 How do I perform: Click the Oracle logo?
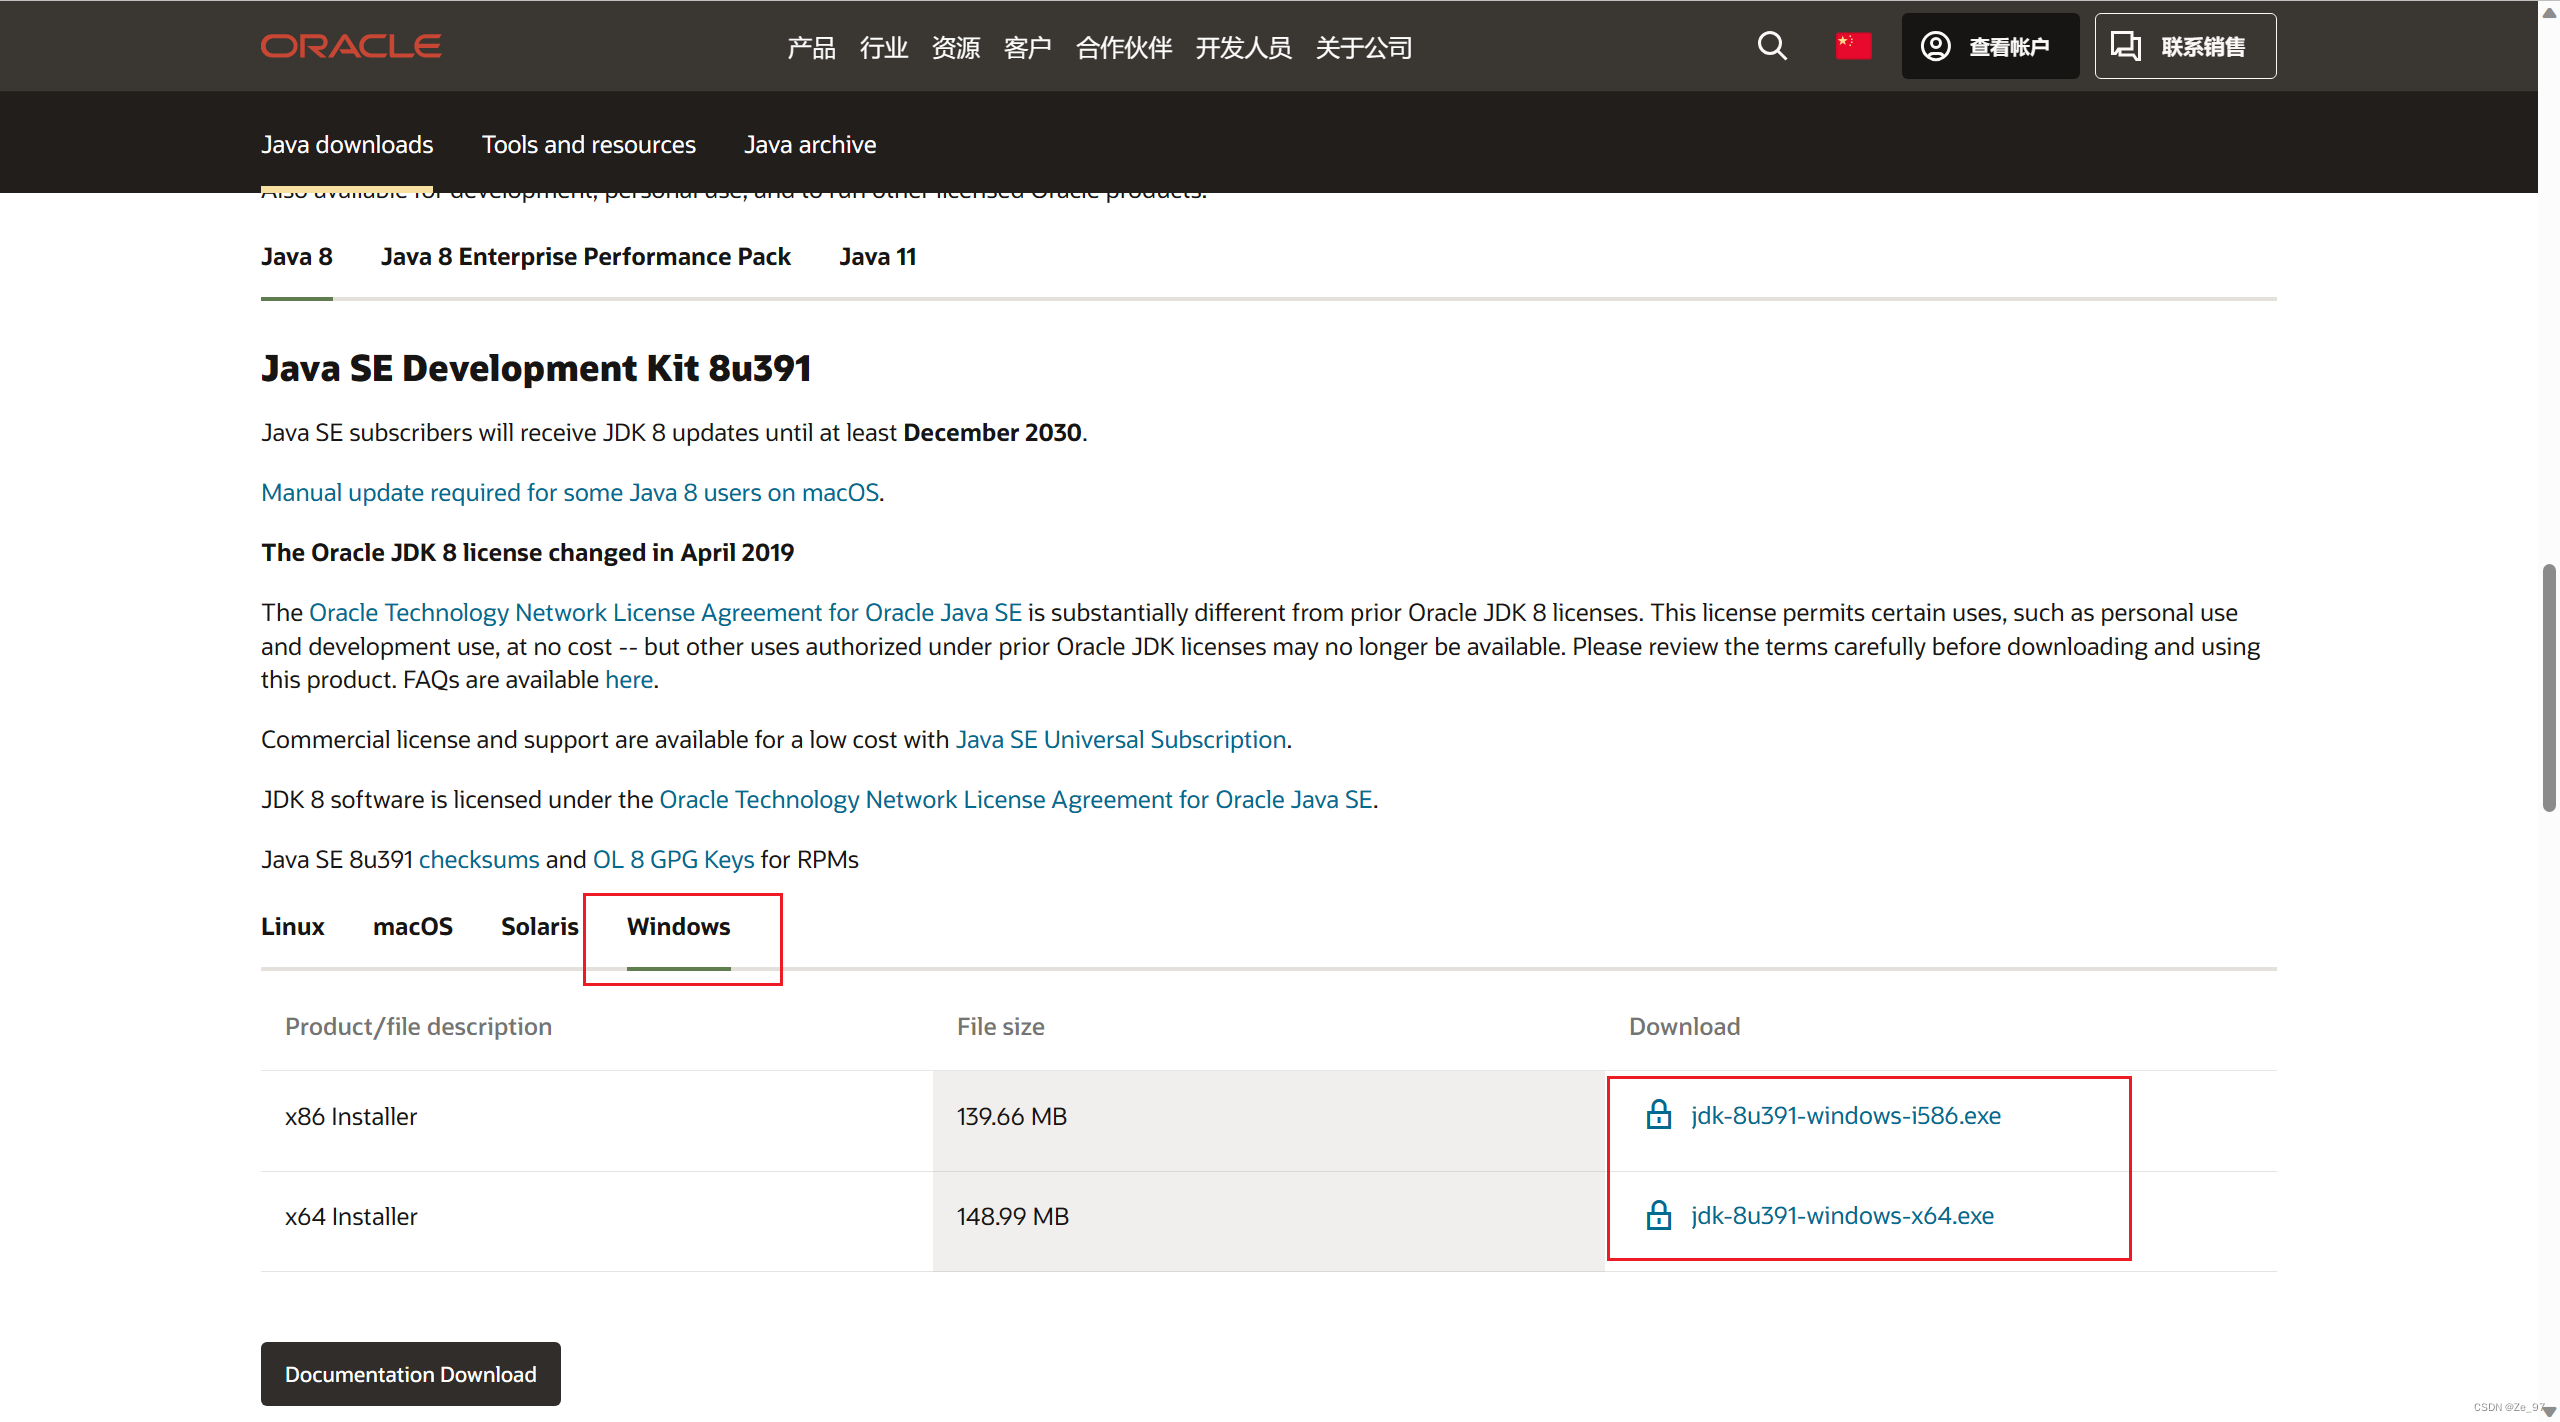pos(351,46)
